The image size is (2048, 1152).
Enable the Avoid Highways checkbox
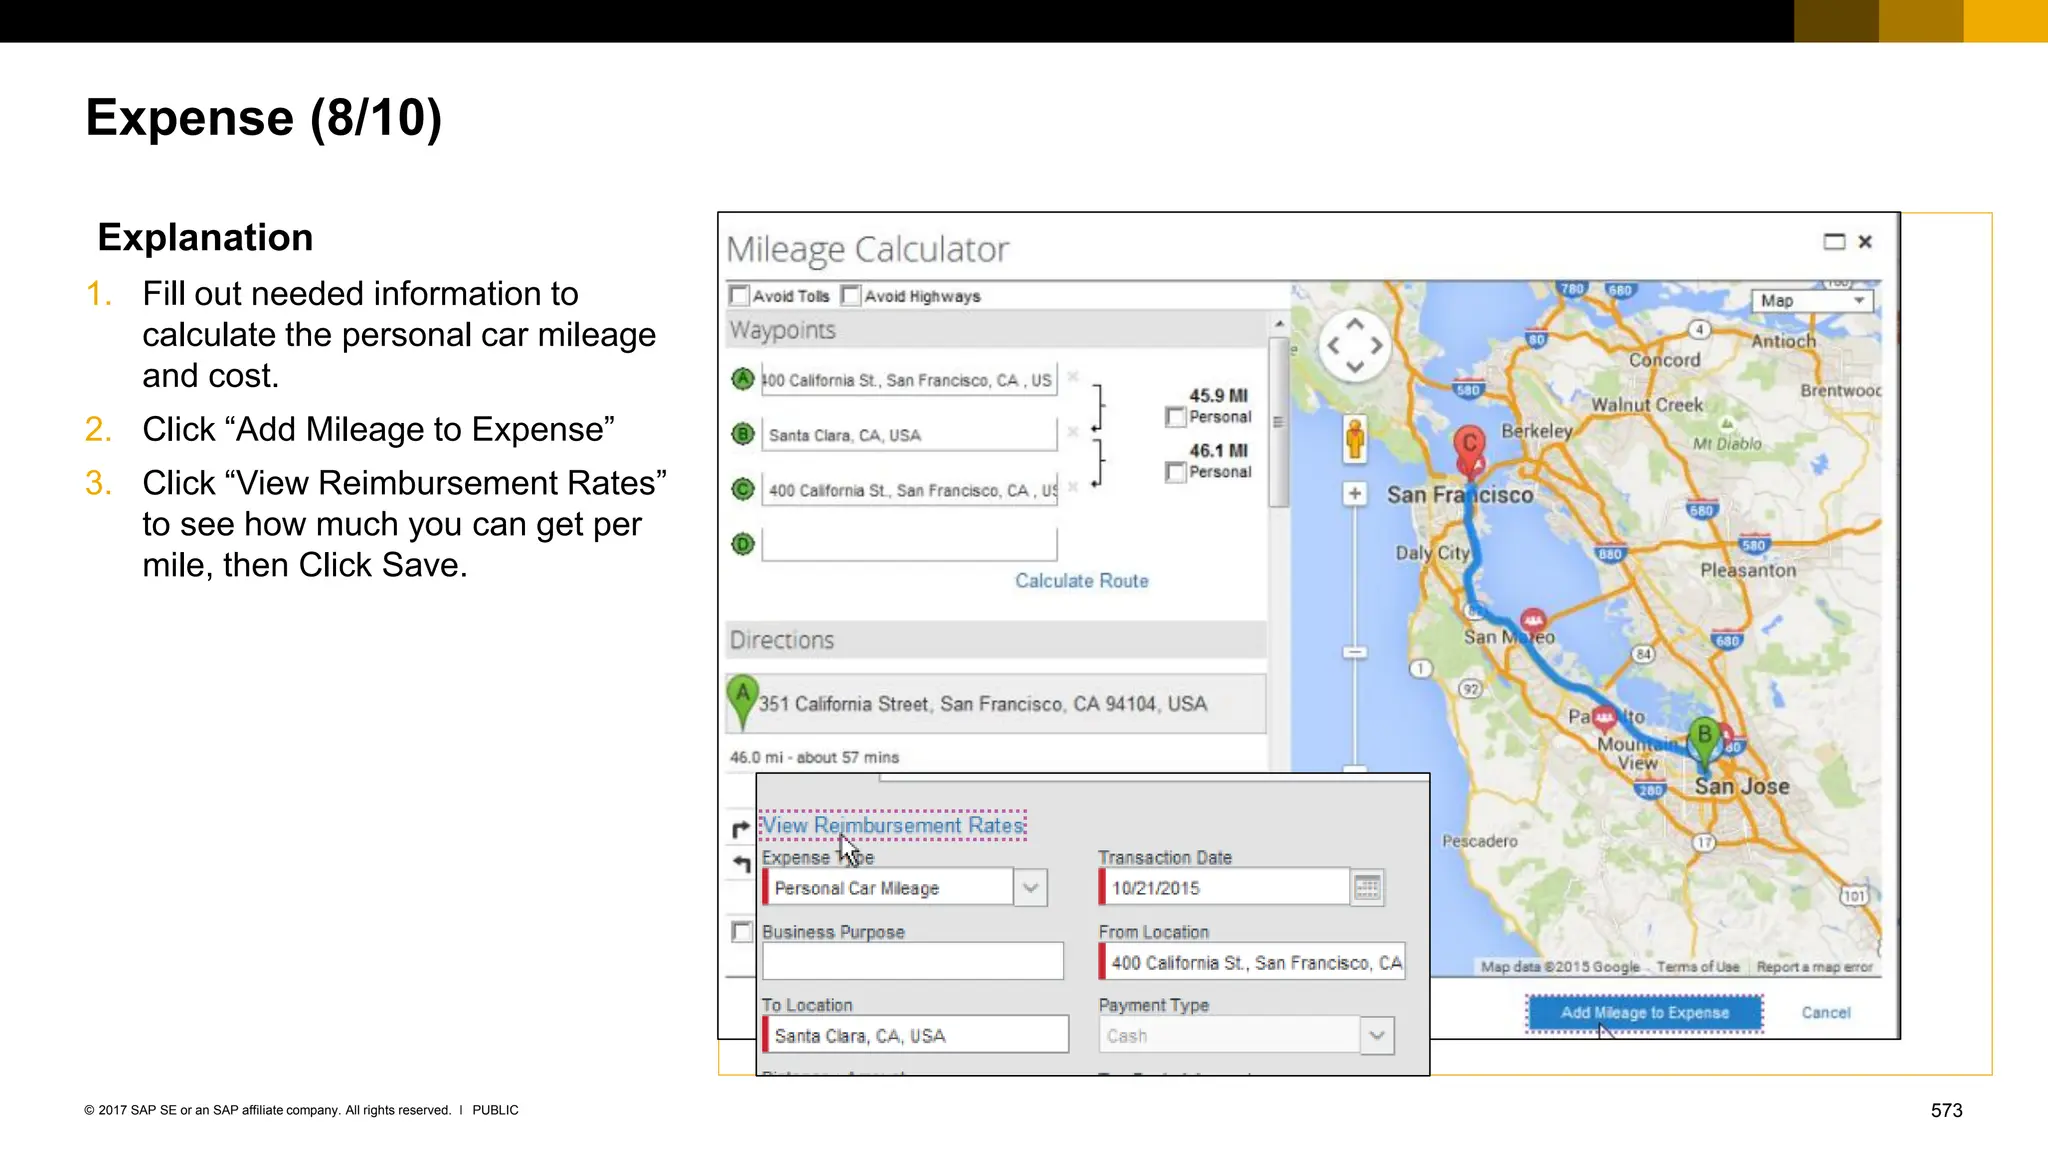[x=852, y=296]
